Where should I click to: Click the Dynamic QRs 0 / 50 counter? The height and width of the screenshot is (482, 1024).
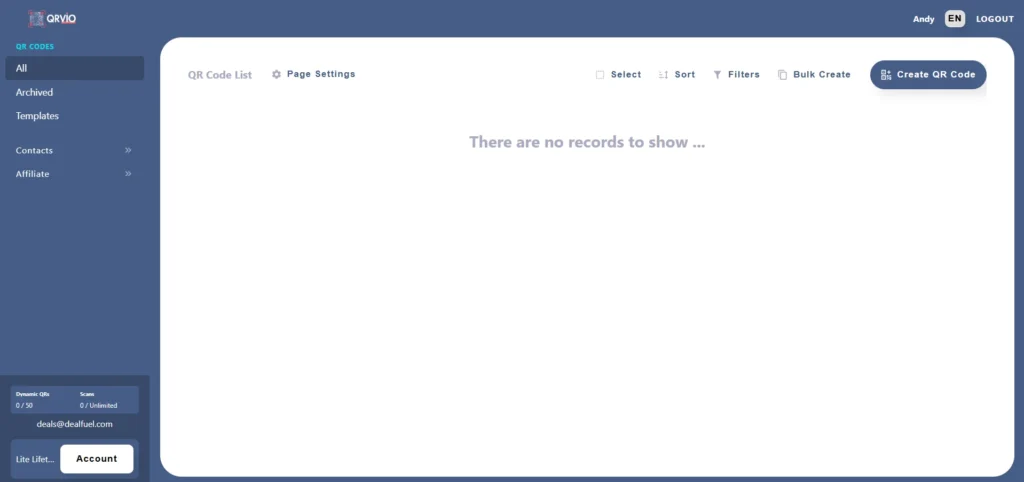click(x=33, y=400)
